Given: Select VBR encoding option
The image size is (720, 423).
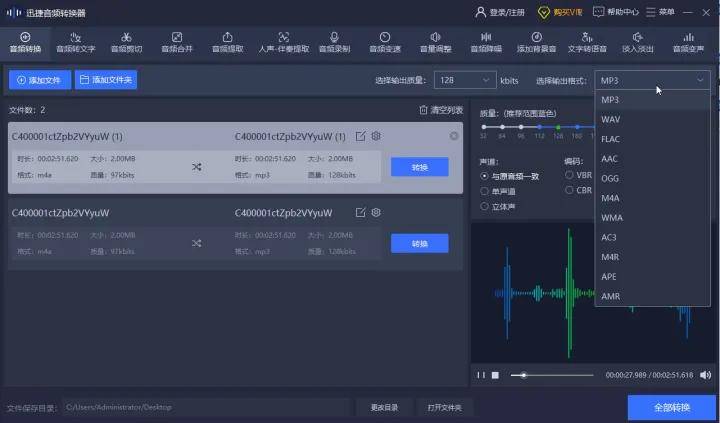Looking at the screenshot, I should point(579,175).
